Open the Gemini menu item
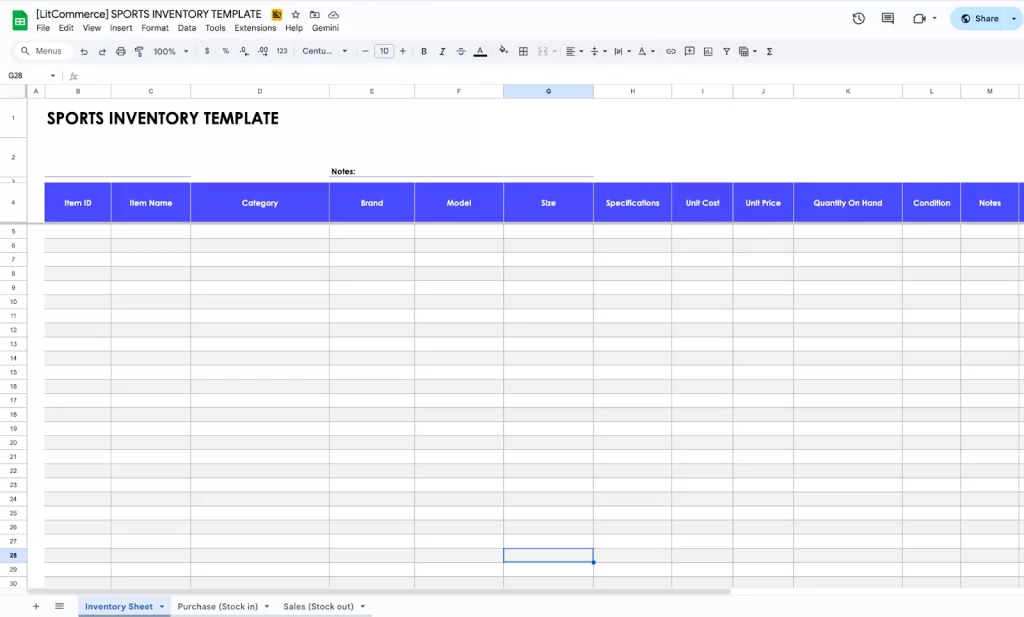The image size is (1024, 617). (x=325, y=28)
